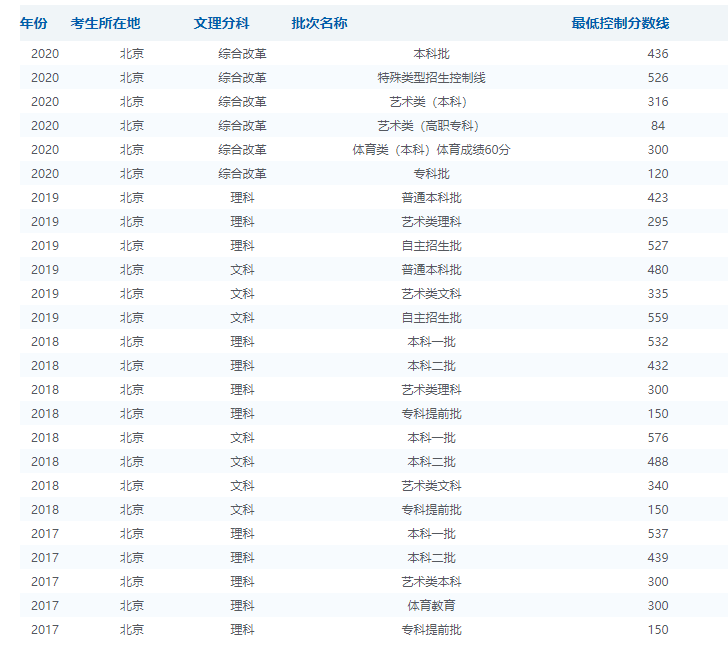Click the score 480
This screenshot has width=728, height=656.
(x=658, y=270)
